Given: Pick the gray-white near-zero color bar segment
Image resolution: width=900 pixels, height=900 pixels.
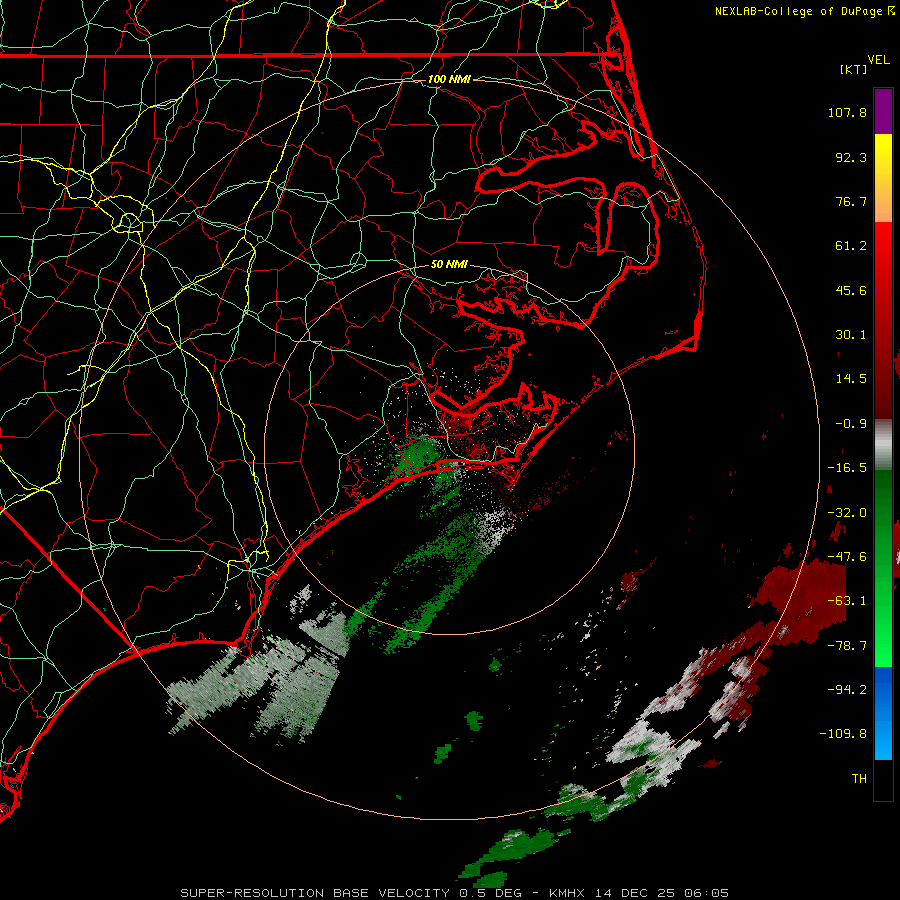Looking at the screenshot, I should [x=883, y=444].
